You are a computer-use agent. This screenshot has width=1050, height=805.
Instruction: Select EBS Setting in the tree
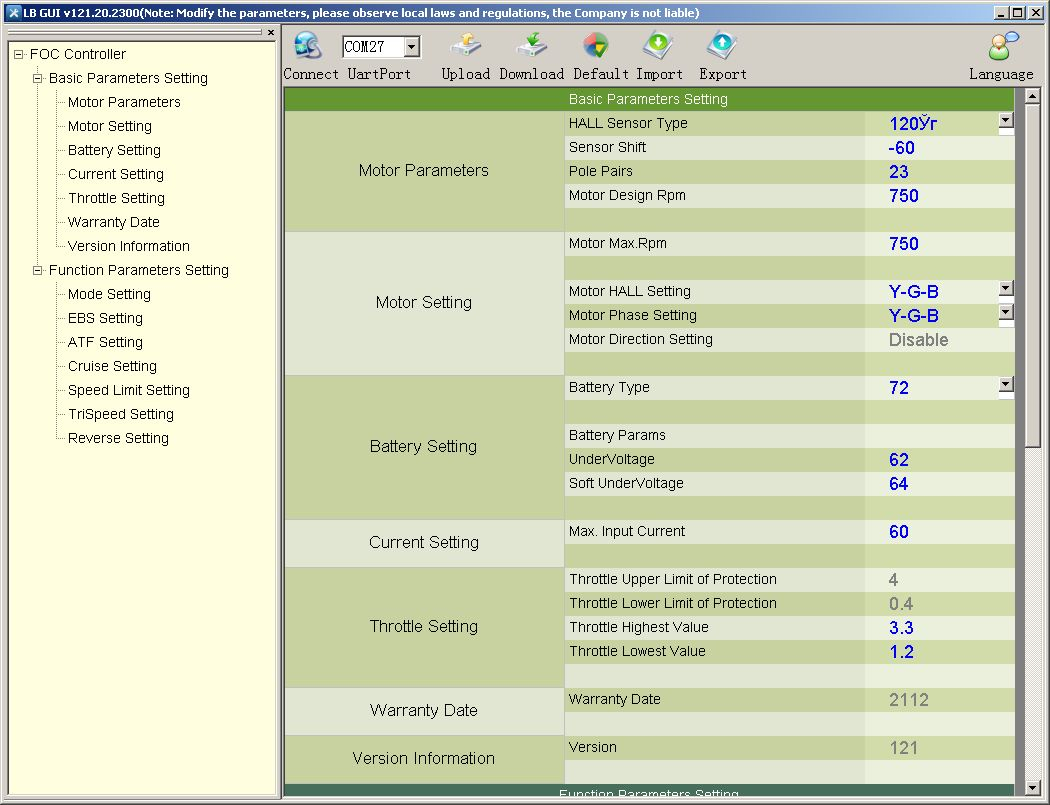(x=105, y=318)
